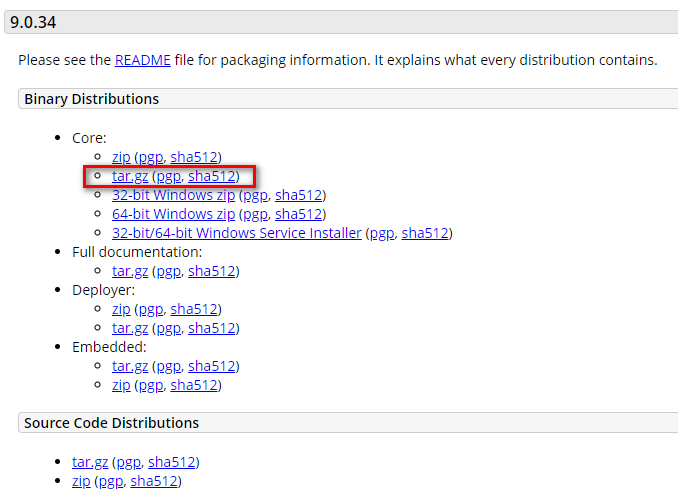Open sha512 for Deployer zip

194,309
